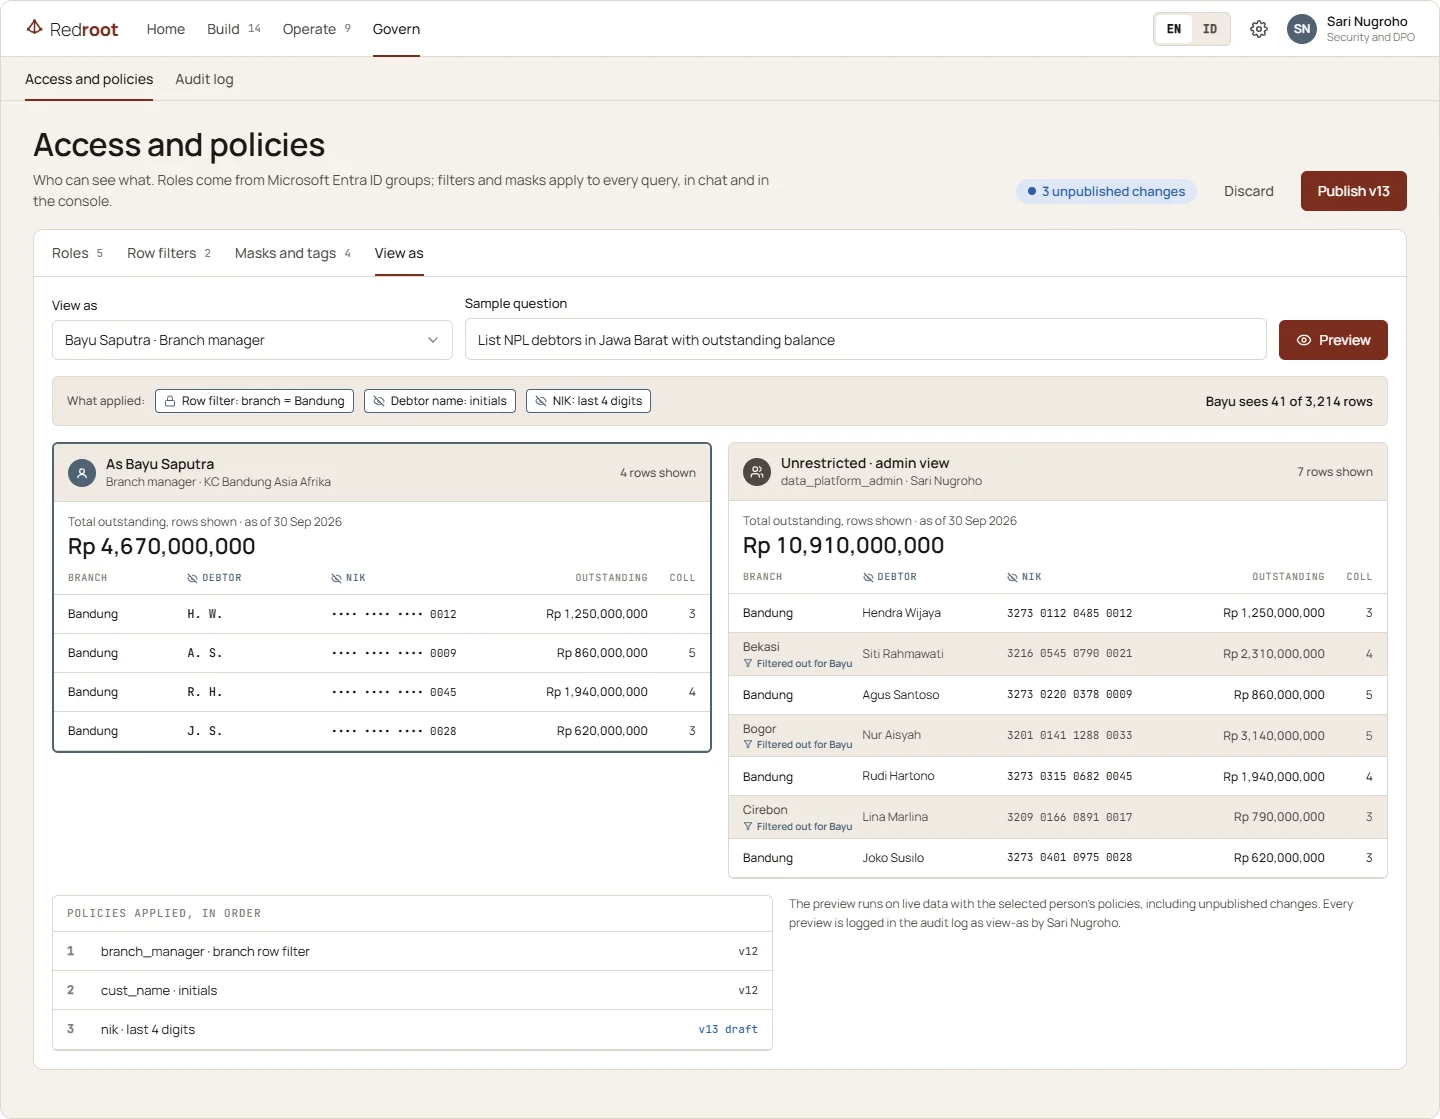The image size is (1440, 1119).
Task: Open the Roles tab
Action: 77,253
